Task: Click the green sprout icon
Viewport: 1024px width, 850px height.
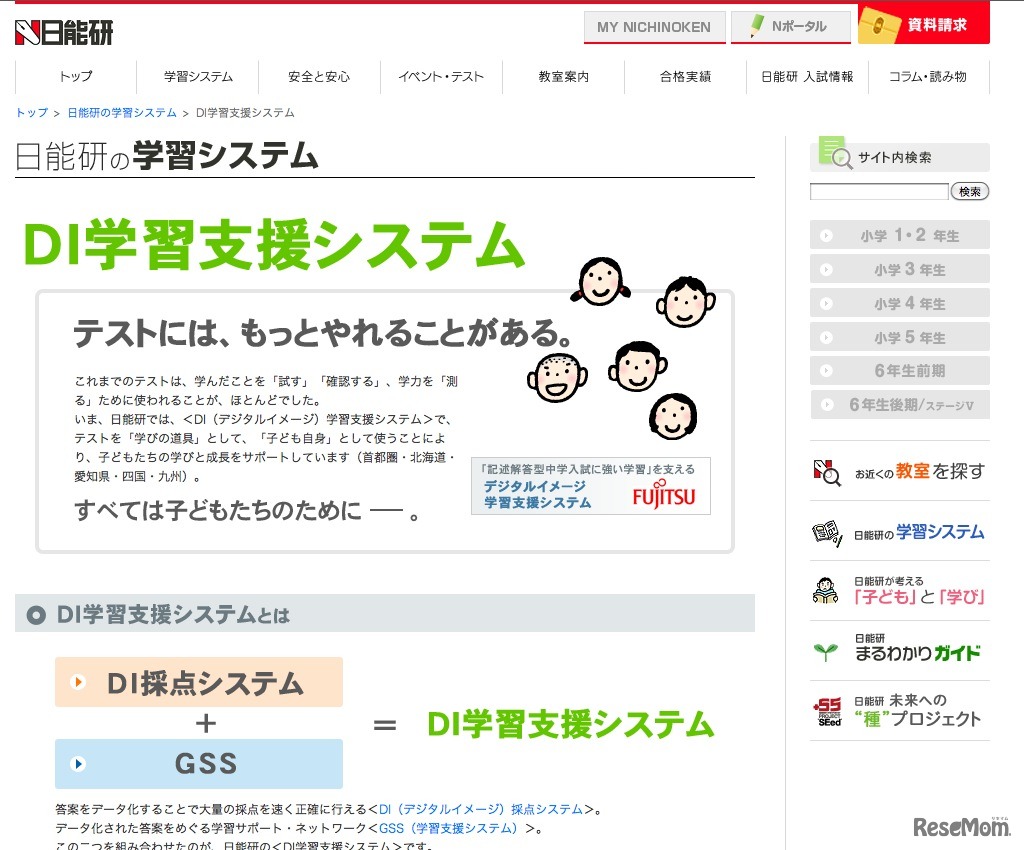Action: point(826,652)
